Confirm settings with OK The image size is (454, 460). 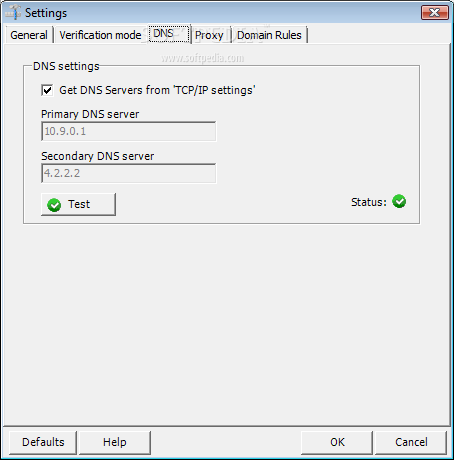point(337,442)
